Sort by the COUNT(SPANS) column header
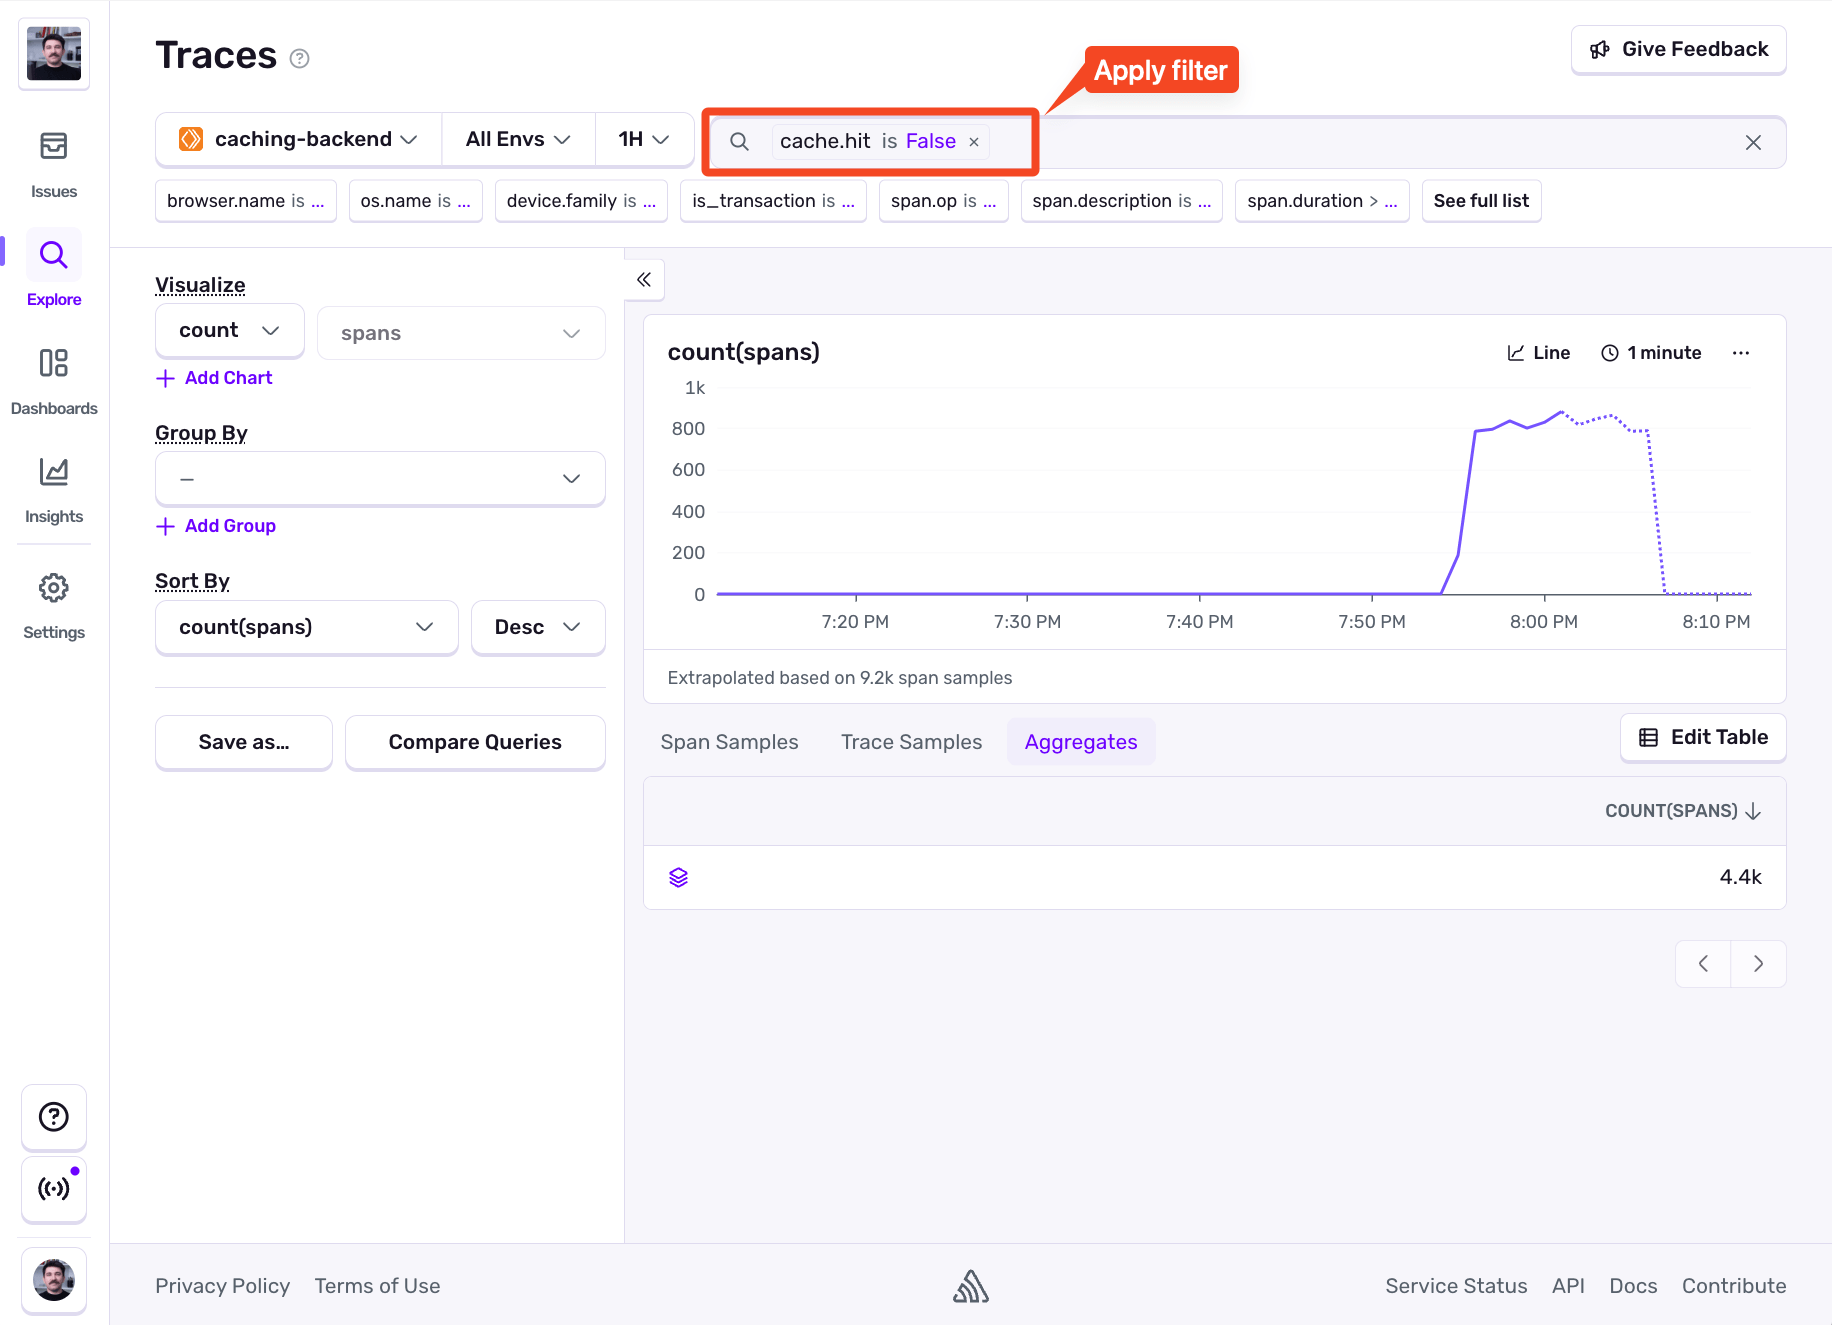Viewport: 1832px width, 1325px height. click(1683, 811)
